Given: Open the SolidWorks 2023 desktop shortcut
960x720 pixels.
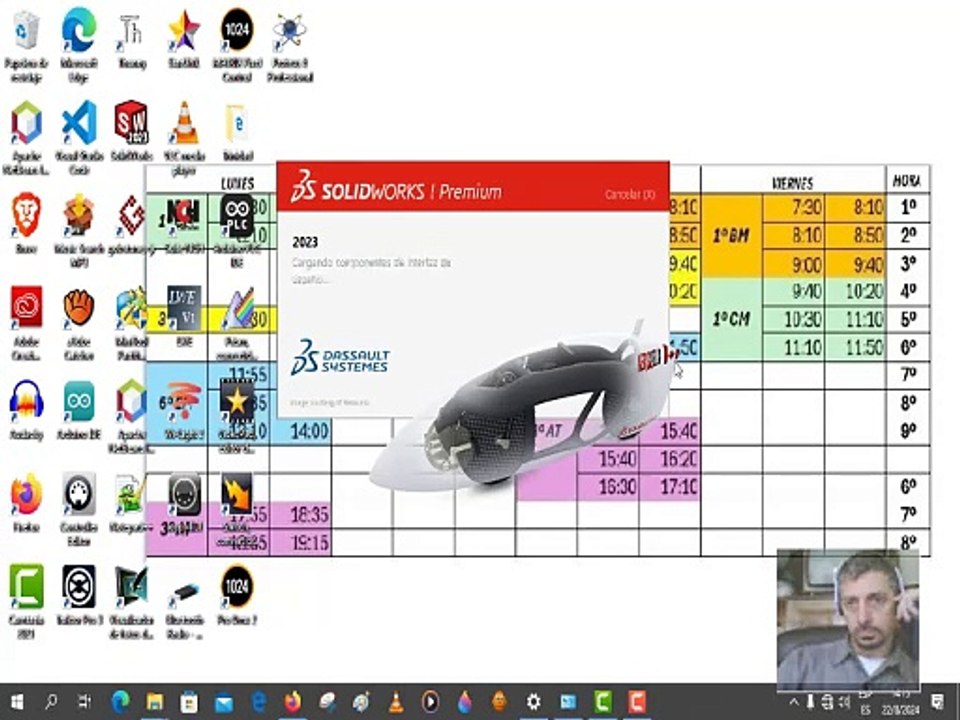Looking at the screenshot, I should (131, 123).
